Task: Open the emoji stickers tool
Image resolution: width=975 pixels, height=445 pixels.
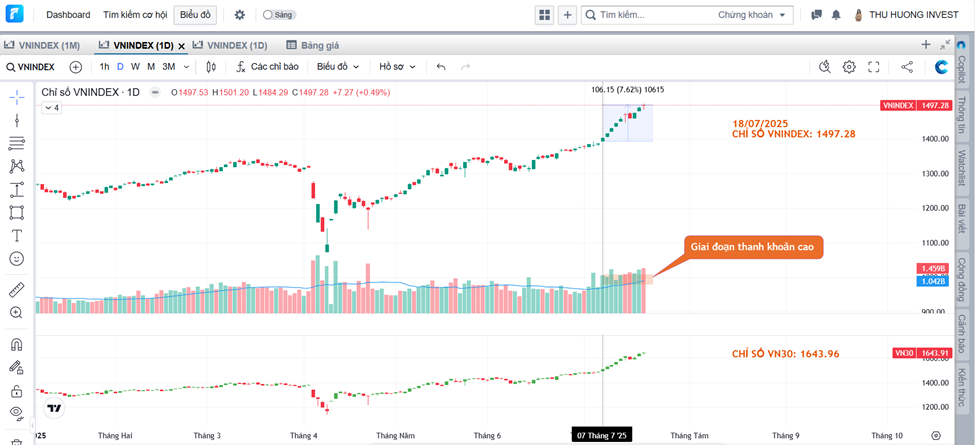Action: 17,259
